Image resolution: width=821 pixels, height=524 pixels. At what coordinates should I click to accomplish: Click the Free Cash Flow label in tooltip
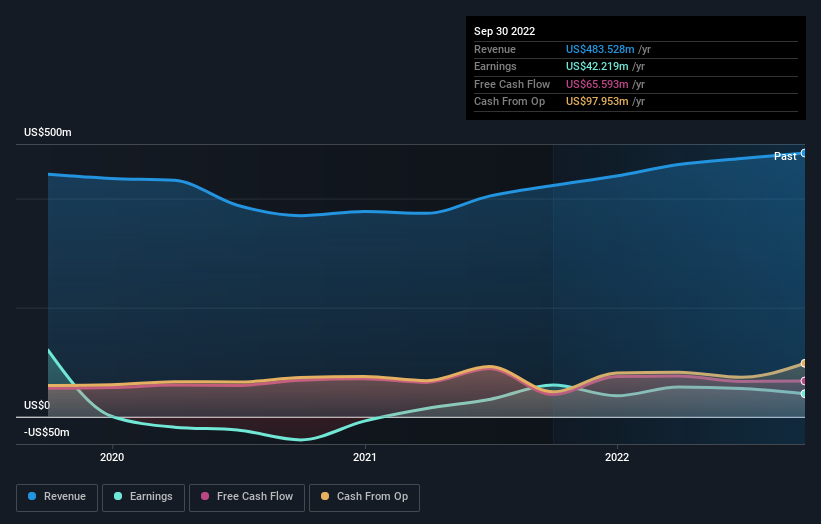coord(512,84)
